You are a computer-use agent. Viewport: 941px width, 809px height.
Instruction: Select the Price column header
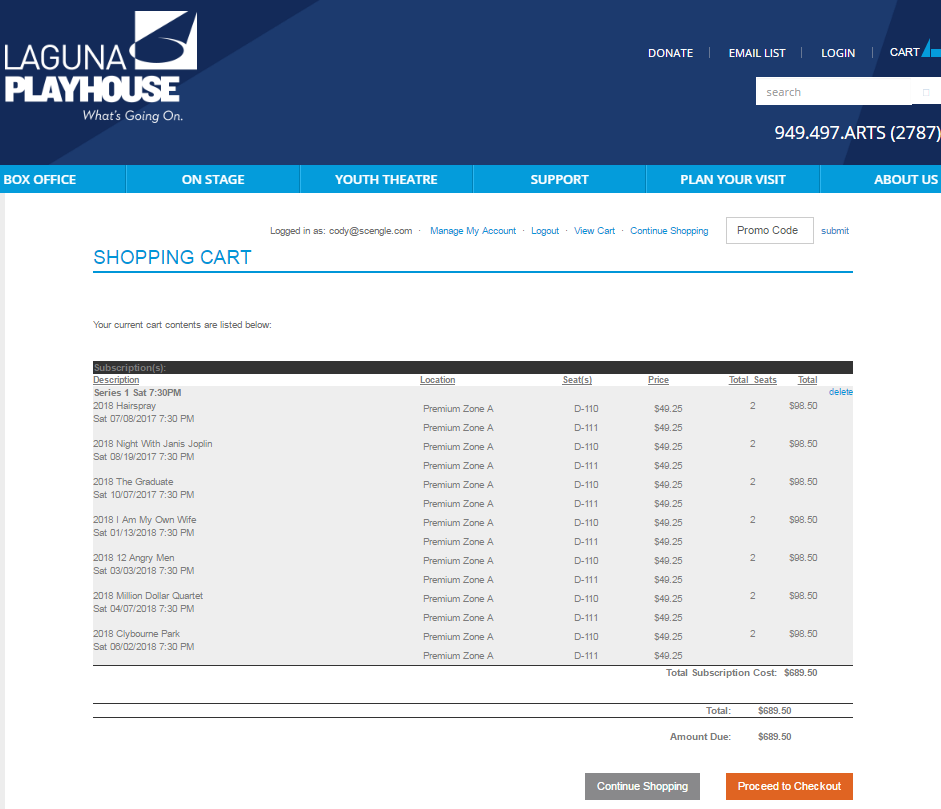(x=658, y=380)
